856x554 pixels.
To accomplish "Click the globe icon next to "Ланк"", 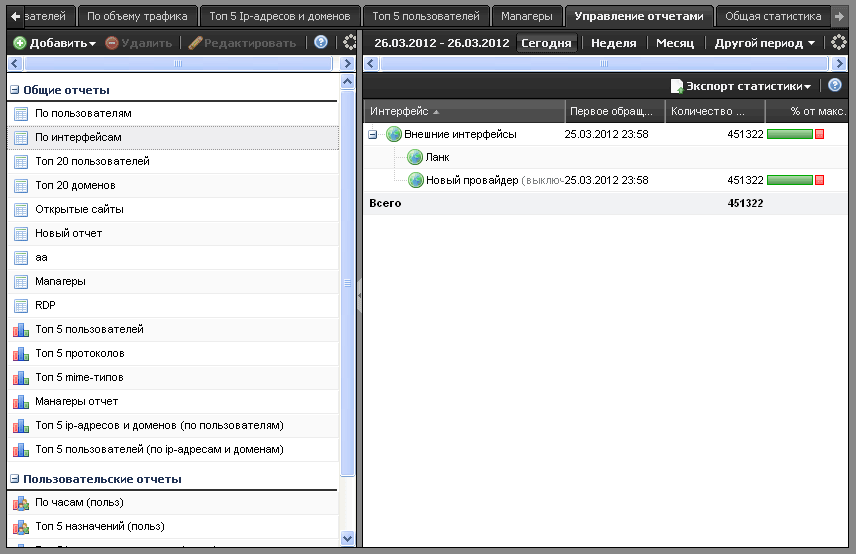I will (416, 157).
